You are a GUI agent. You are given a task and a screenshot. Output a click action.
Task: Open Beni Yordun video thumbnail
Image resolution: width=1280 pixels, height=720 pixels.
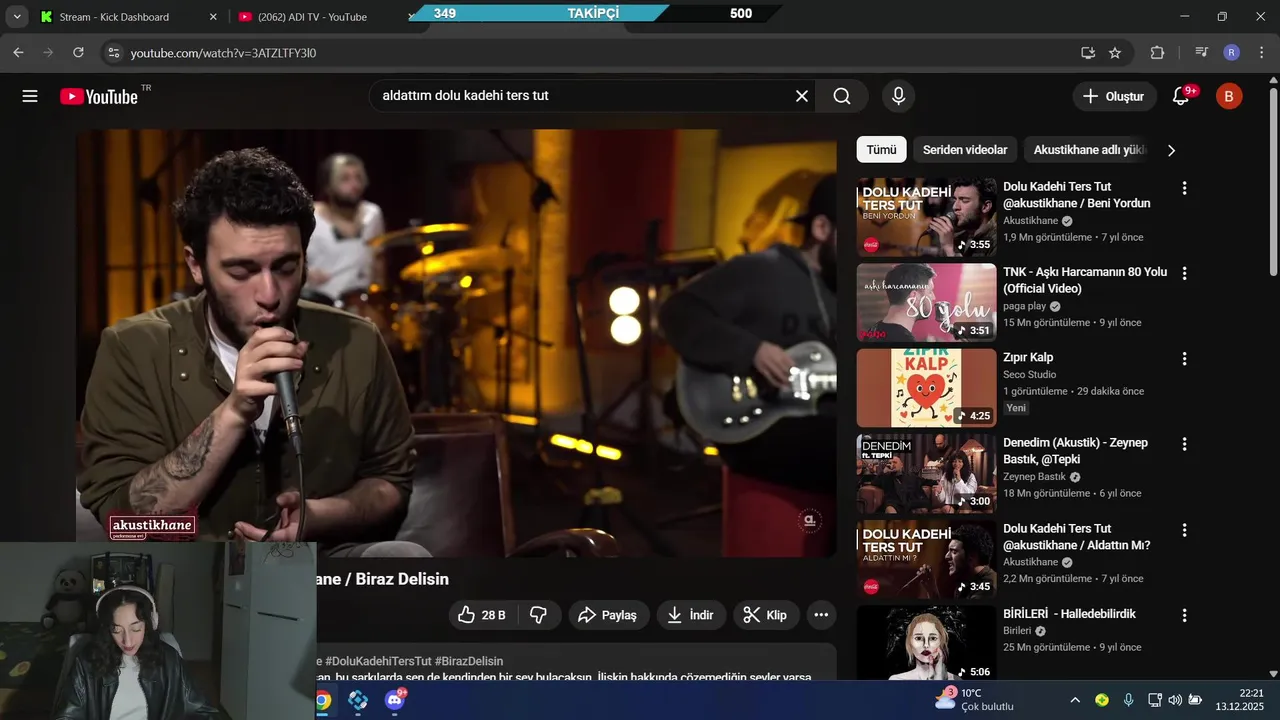pyautogui.click(x=926, y=217)
